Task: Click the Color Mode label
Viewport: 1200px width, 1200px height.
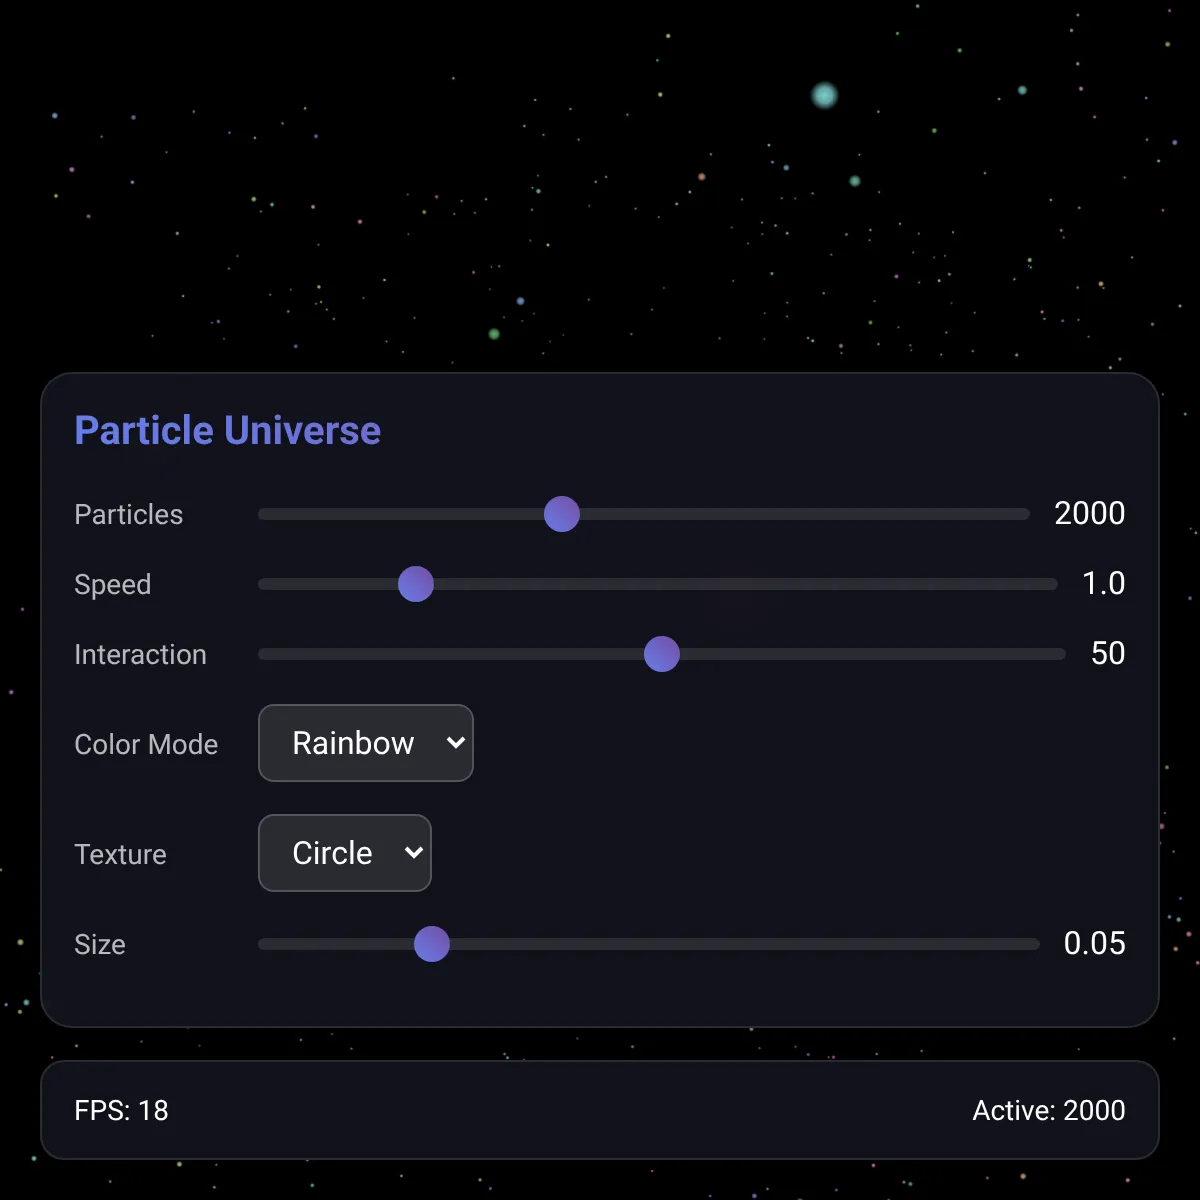Action: point(146,744)
